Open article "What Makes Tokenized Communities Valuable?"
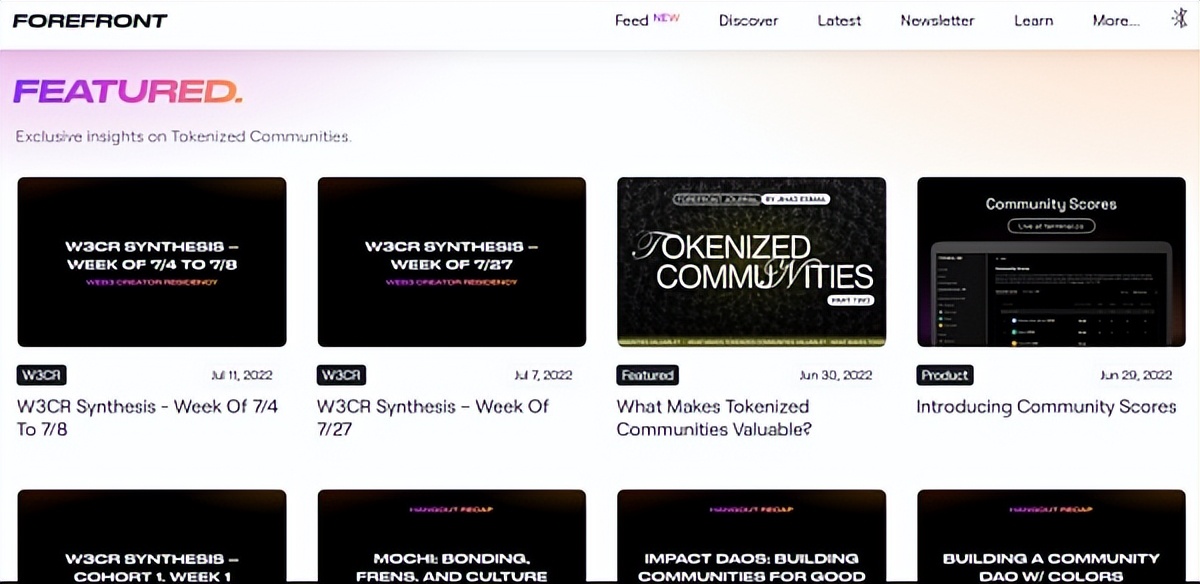Screen dimensions: 1200x584 point(713,418)
